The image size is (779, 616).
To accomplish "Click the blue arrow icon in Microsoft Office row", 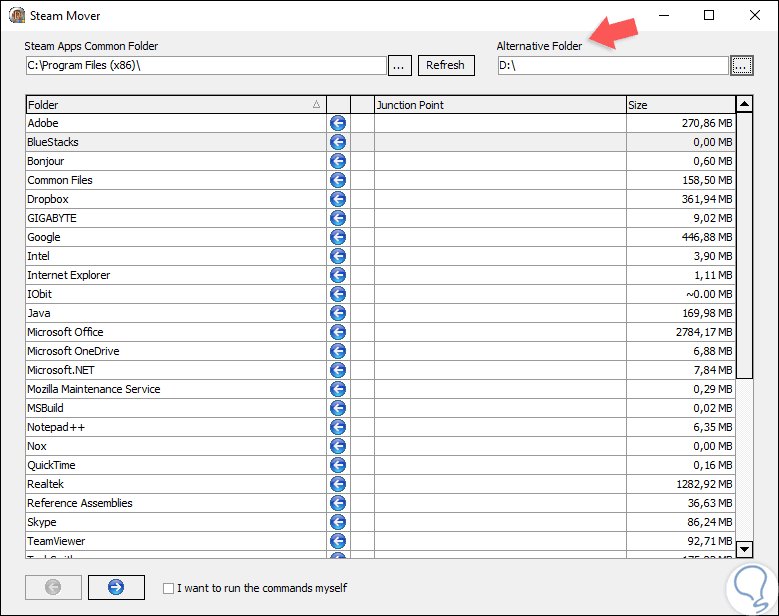I will 338,332.
